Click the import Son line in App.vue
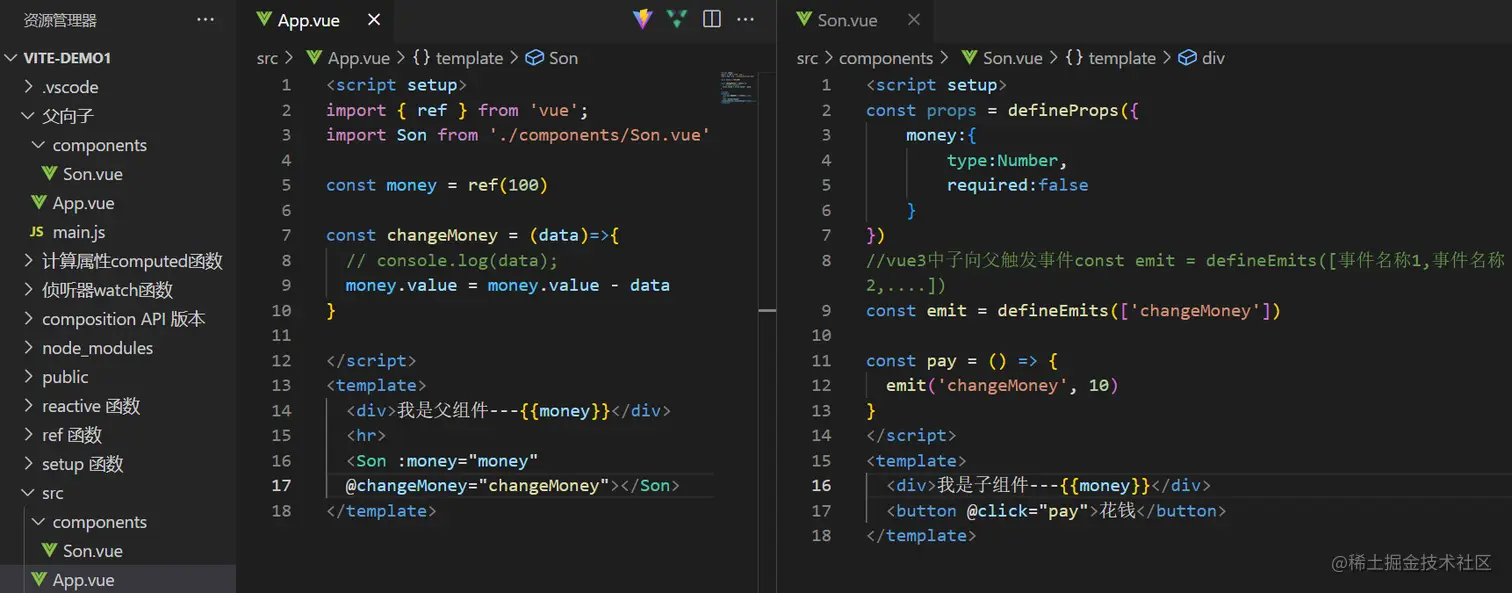The width and height of the screenshot is (1512, 593). coord(518,135)
